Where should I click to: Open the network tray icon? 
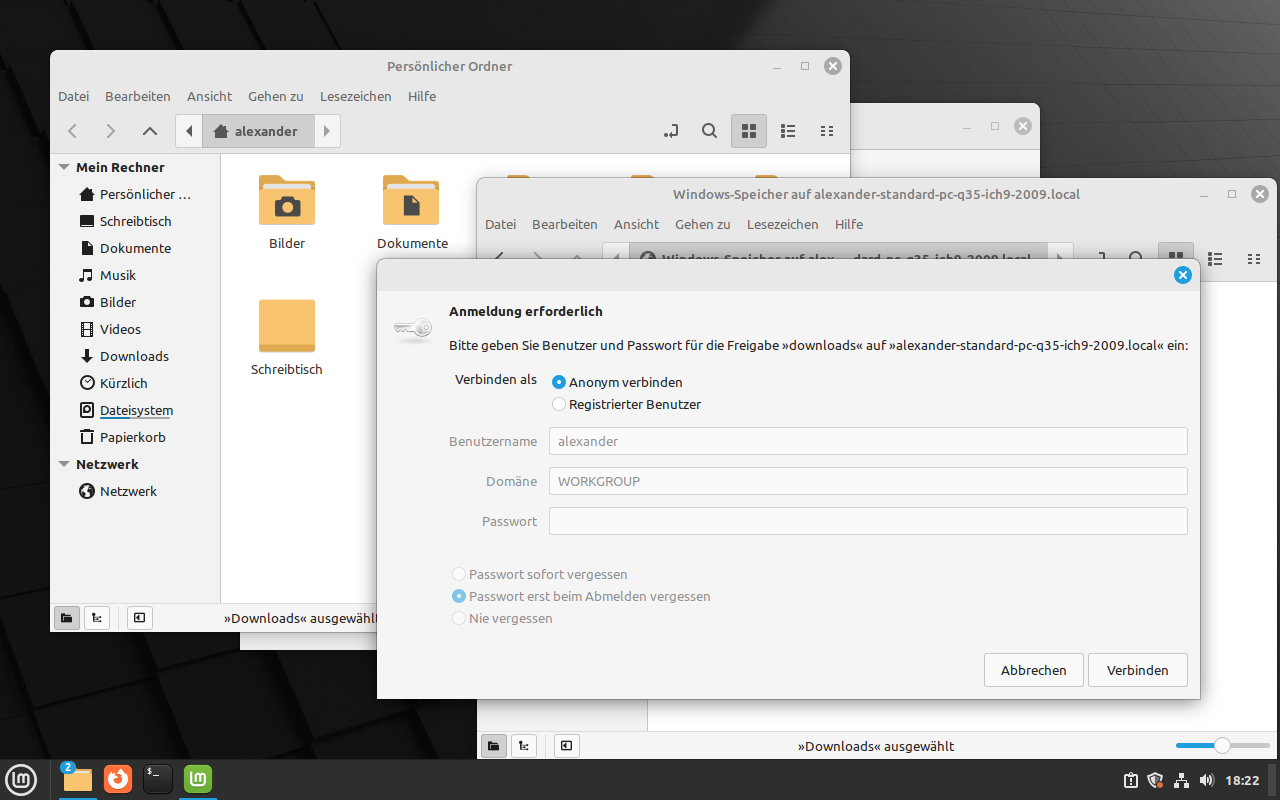[x=1181, y=780]
